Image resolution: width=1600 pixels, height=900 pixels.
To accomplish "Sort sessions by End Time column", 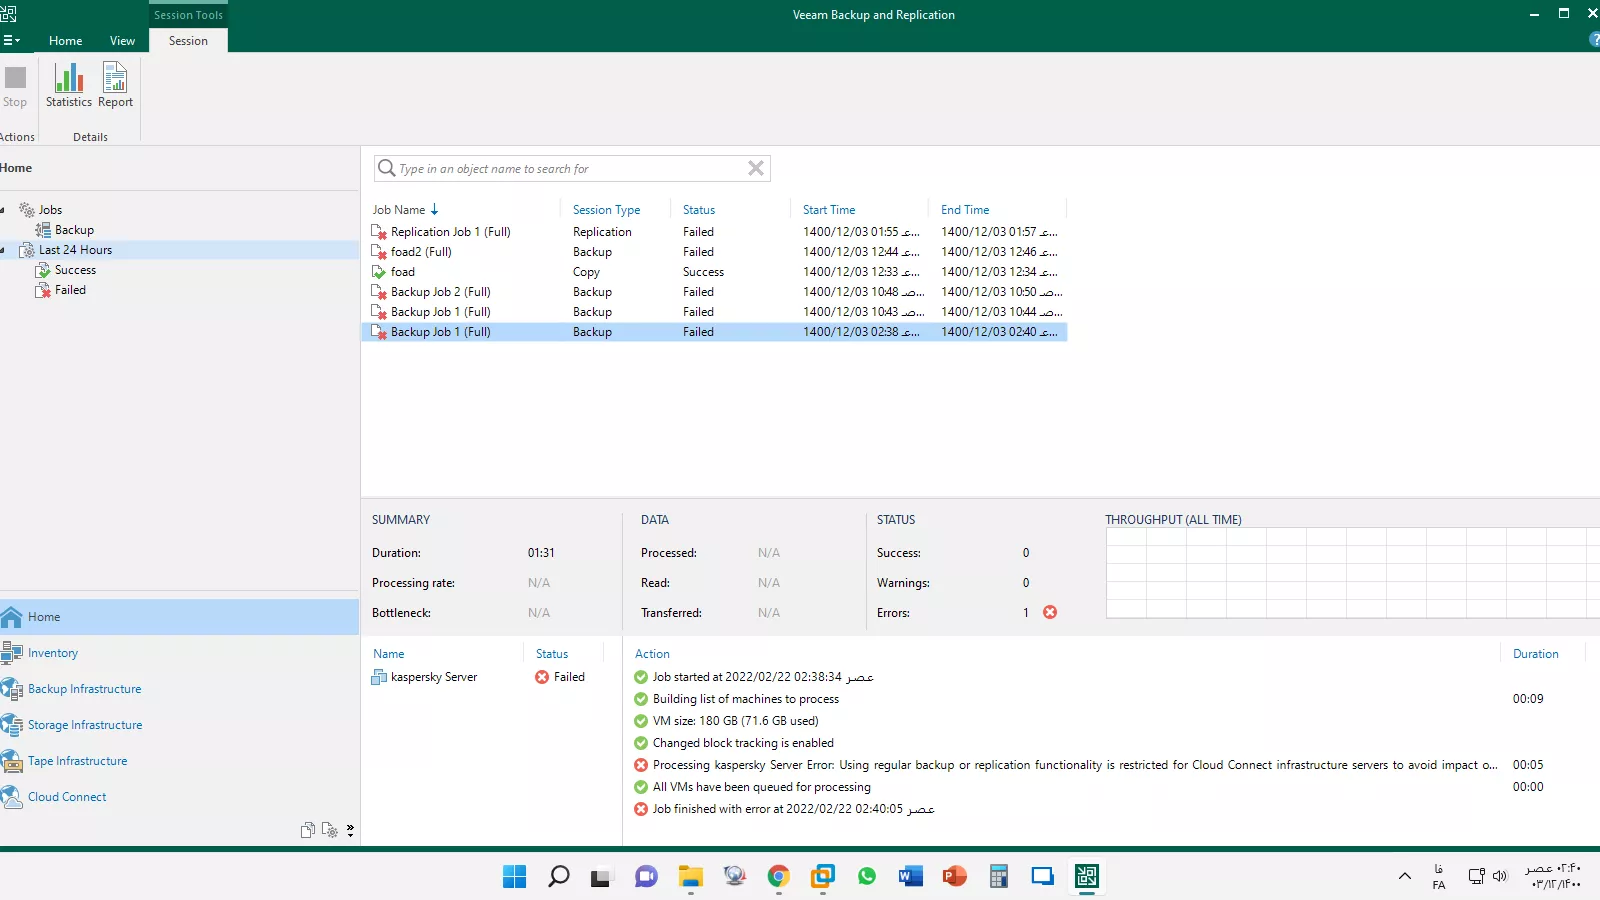I will (x=965, y=210).
